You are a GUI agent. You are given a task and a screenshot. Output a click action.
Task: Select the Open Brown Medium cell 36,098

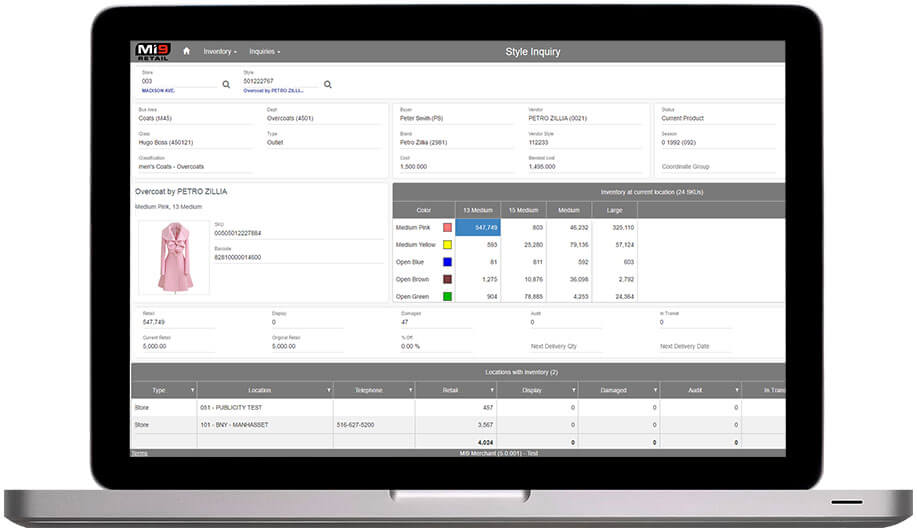click(x=569, y=279)
